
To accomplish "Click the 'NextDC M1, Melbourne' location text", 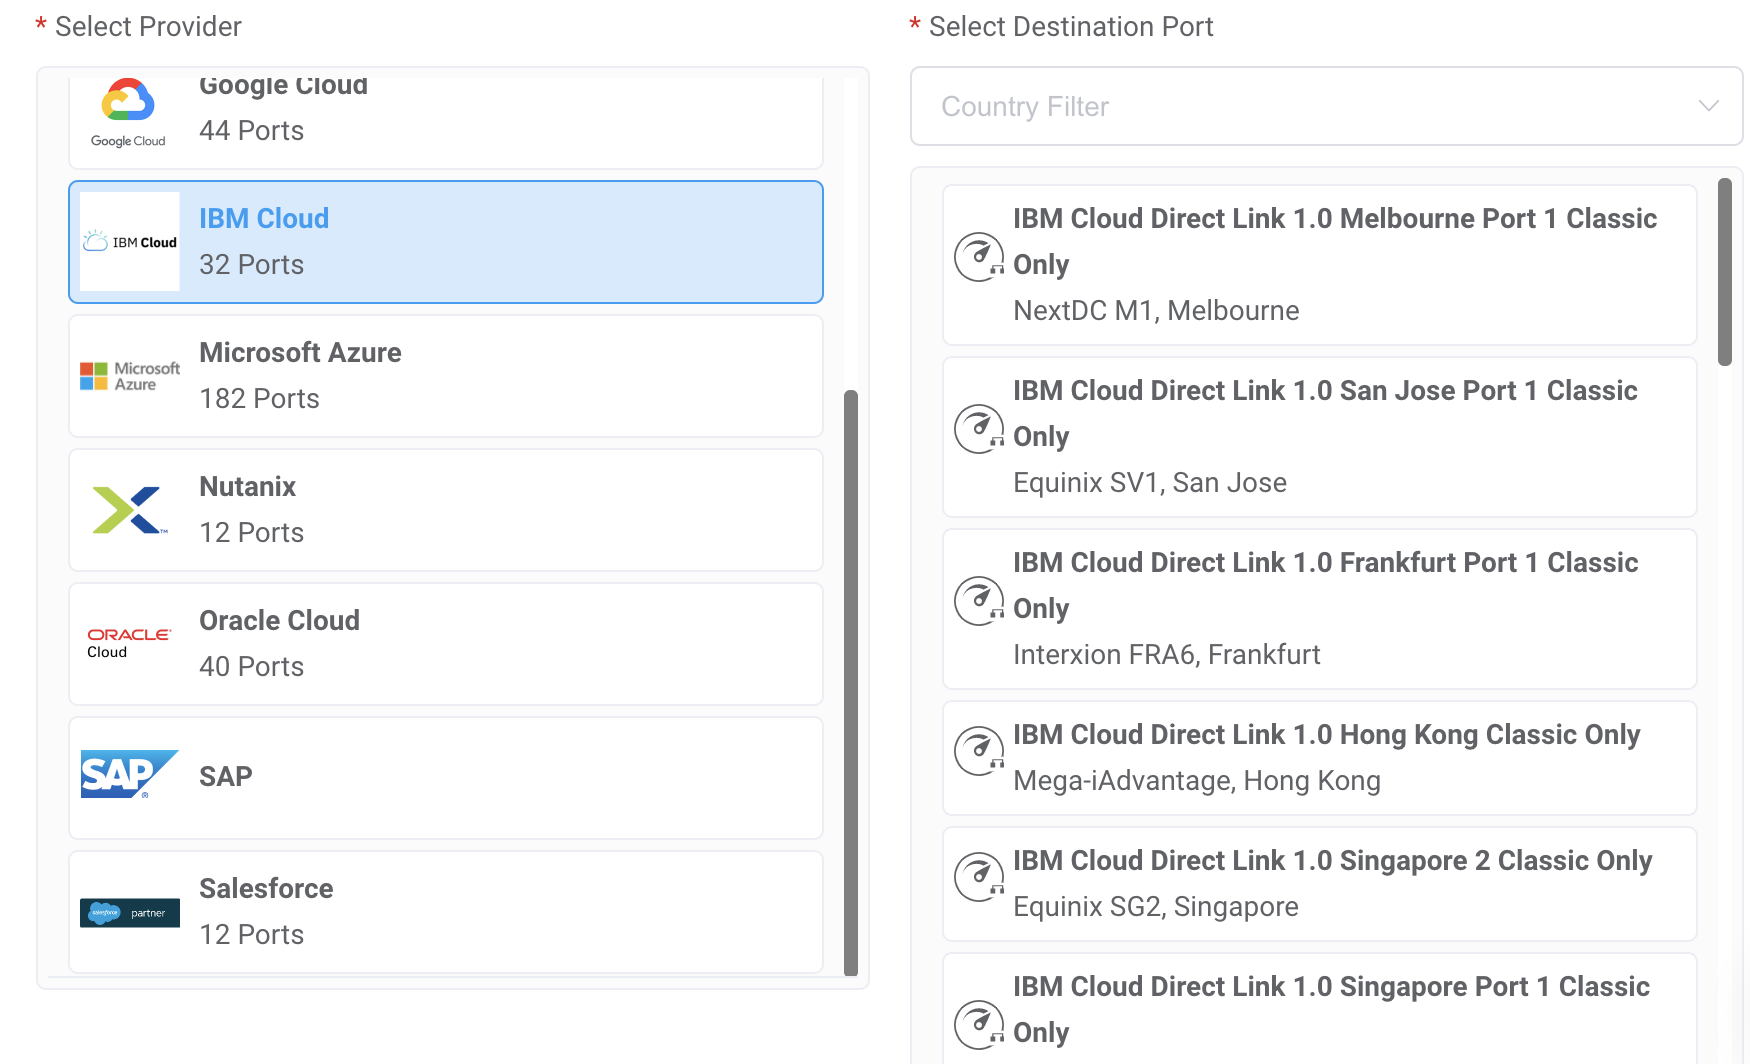I will tap(1156, 311).
